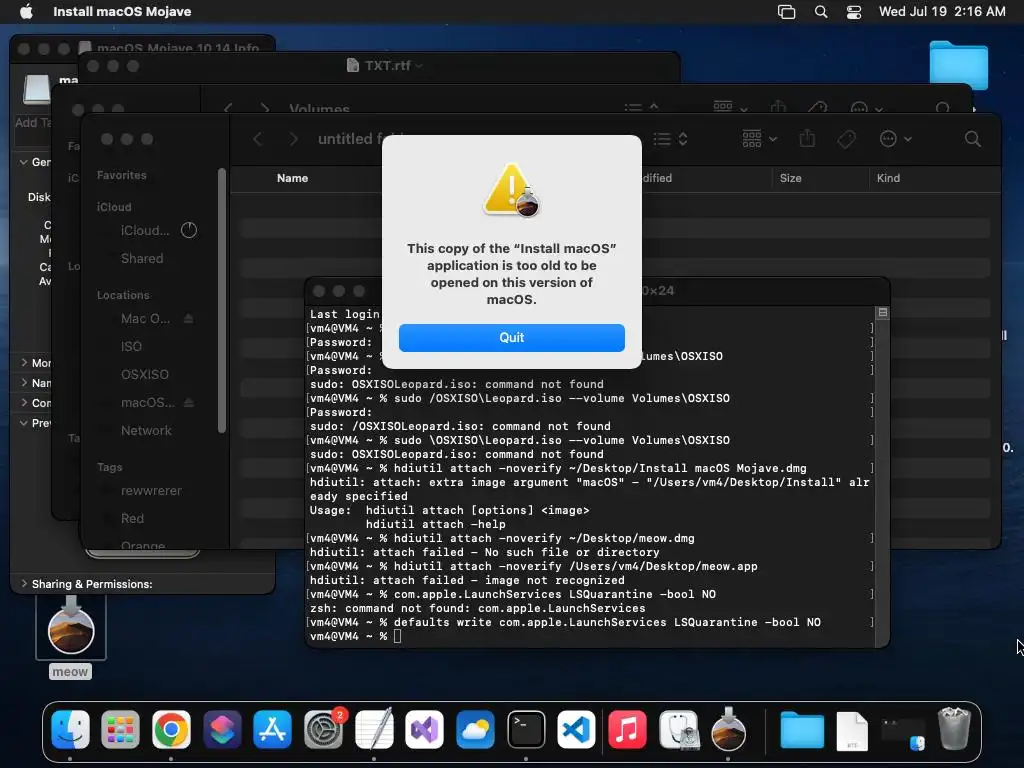Click search icon in untitled folder window

pos(972,138)
